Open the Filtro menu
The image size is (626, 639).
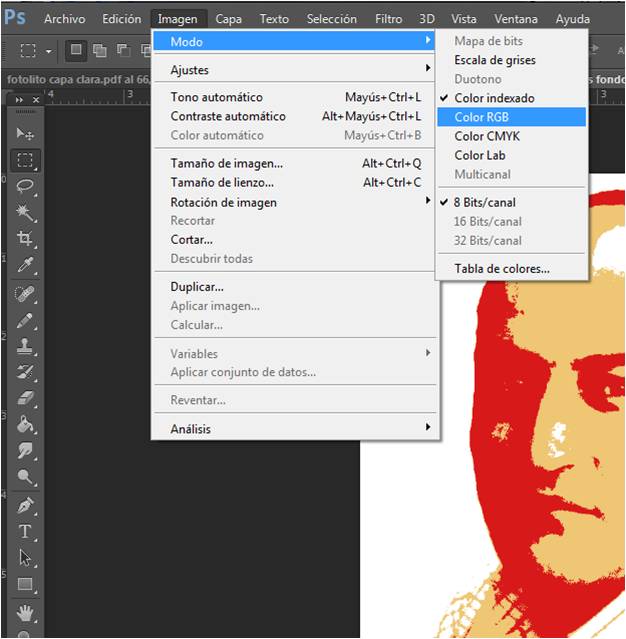[x=388, y=19]
